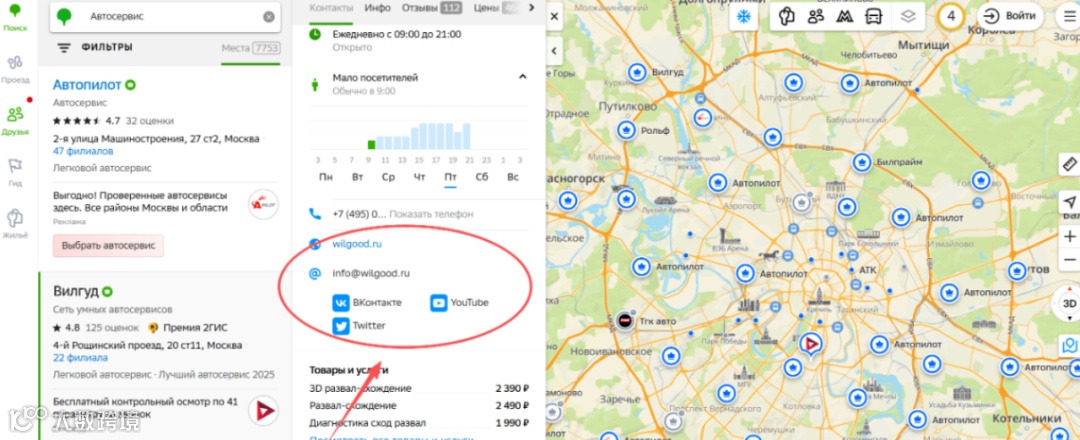Zoom in the map with plus
The image size is (1080, 440).
coord(1070,237)
